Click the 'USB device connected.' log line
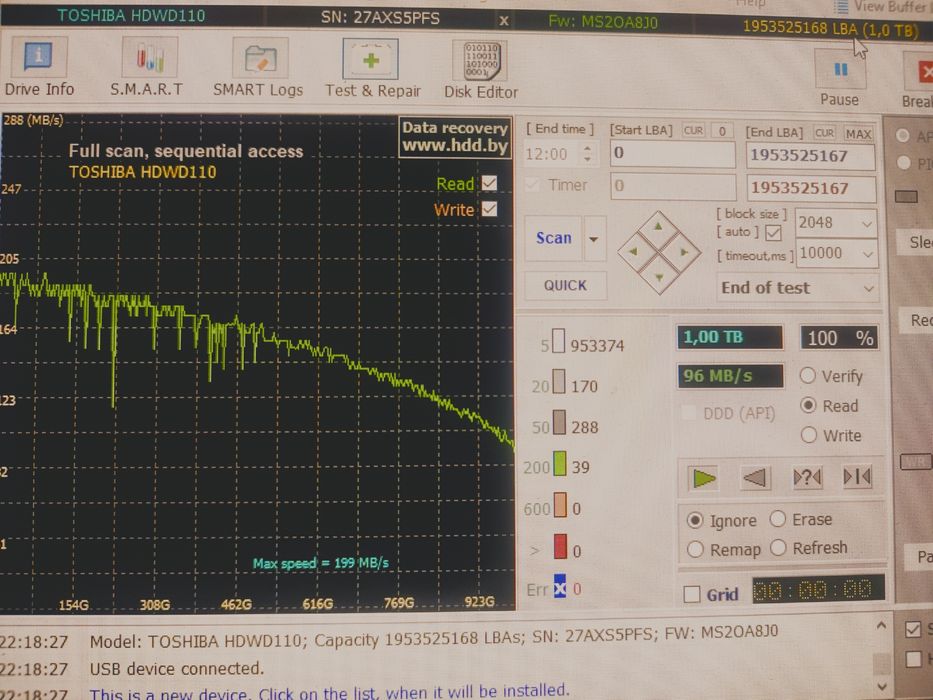Screen dimensions: 933x700 (176, 668)
